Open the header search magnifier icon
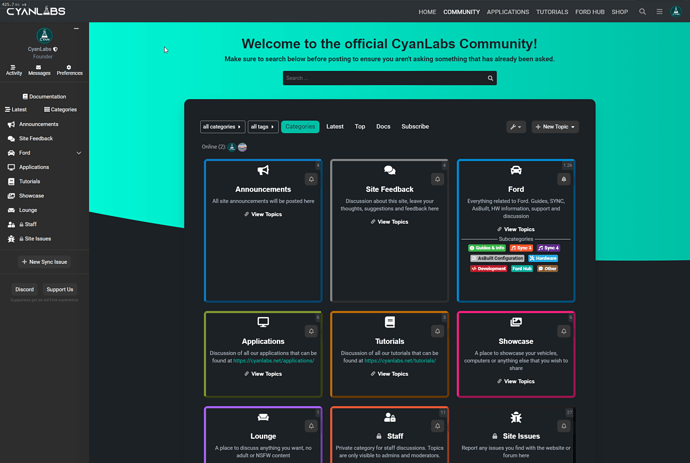 coord(642,12)
